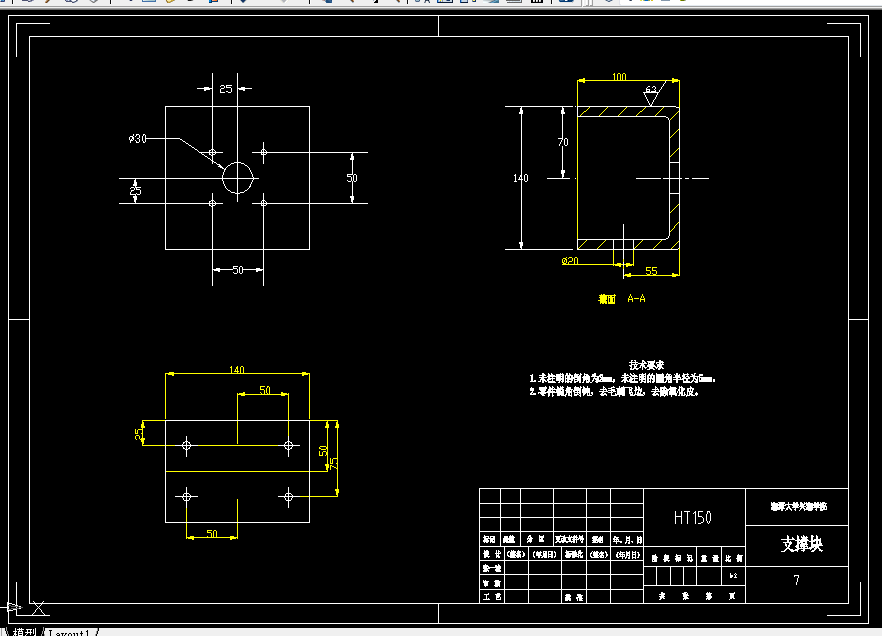Select the 63 surface roughness symbol
The image size is (882, 636).
coord(652,94)
